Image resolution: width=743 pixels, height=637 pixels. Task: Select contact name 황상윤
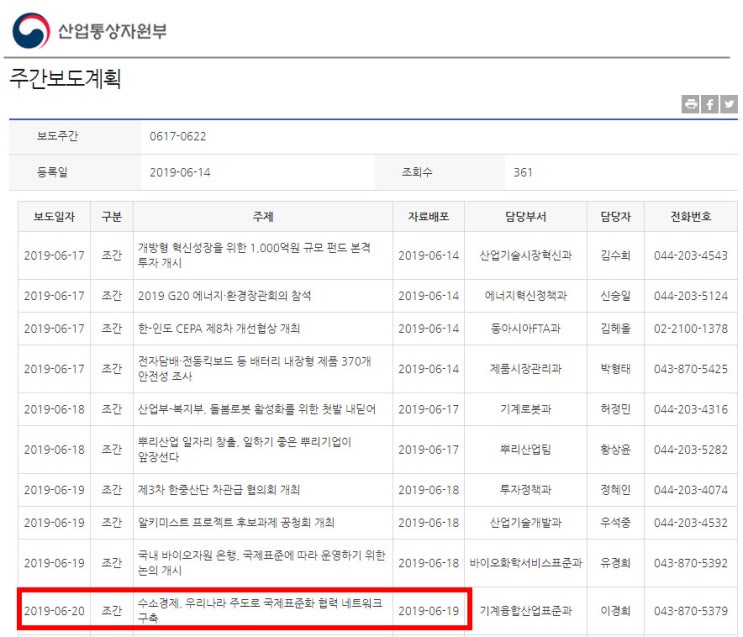[616, 449]
